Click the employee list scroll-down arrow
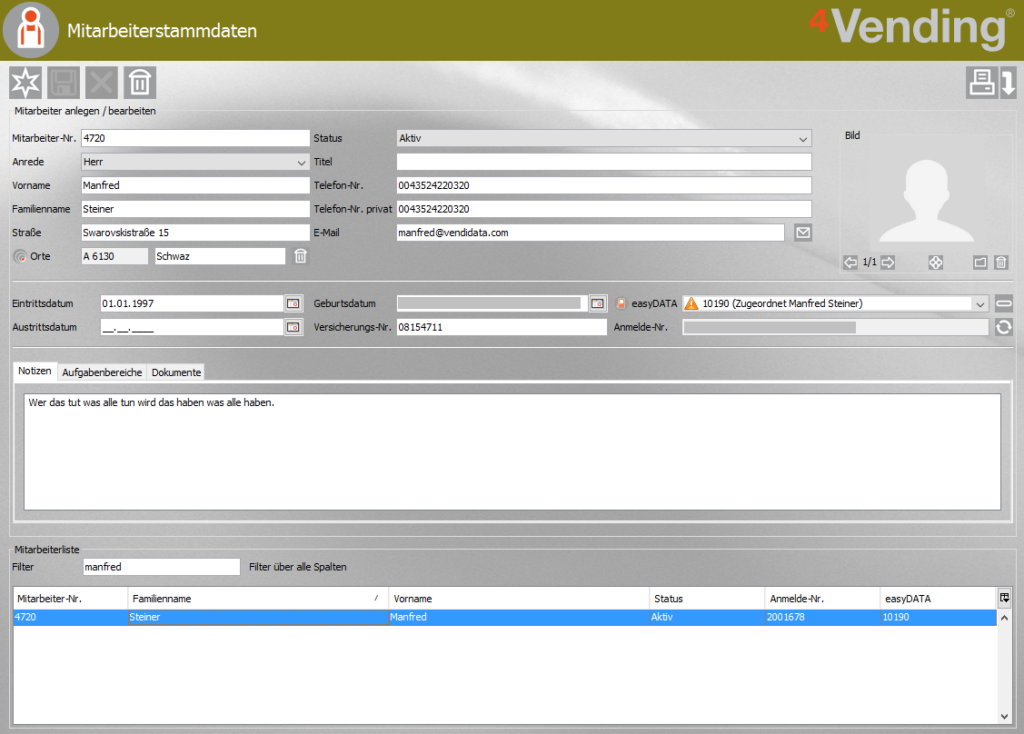The width and height of the screenshot is (1024, 734). pos(1004,716)
